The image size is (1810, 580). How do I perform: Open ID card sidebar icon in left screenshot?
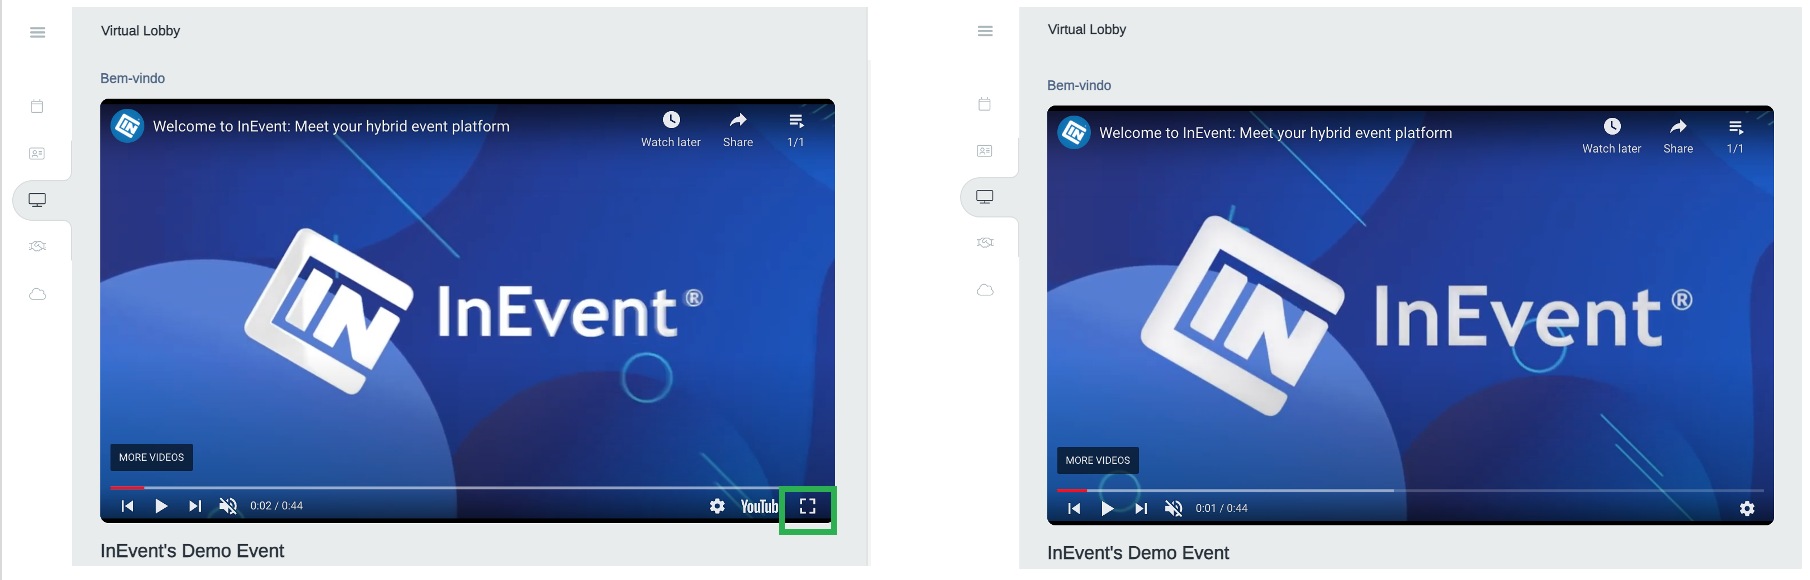37,153
